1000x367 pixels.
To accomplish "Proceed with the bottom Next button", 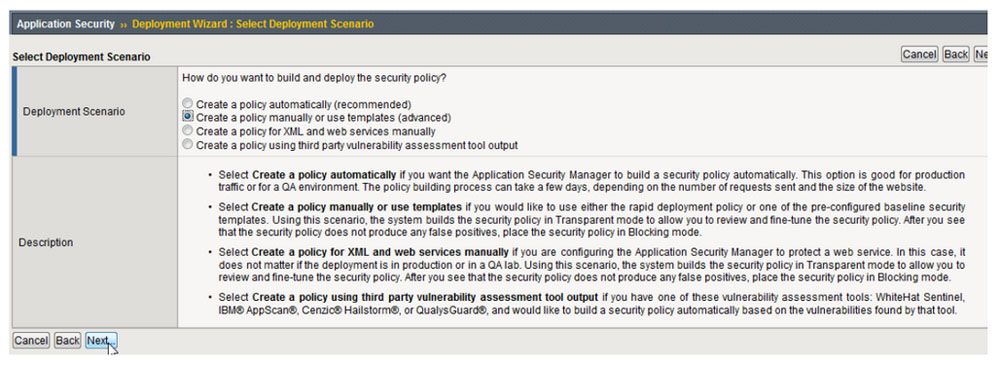I will (x=101, y=340).
